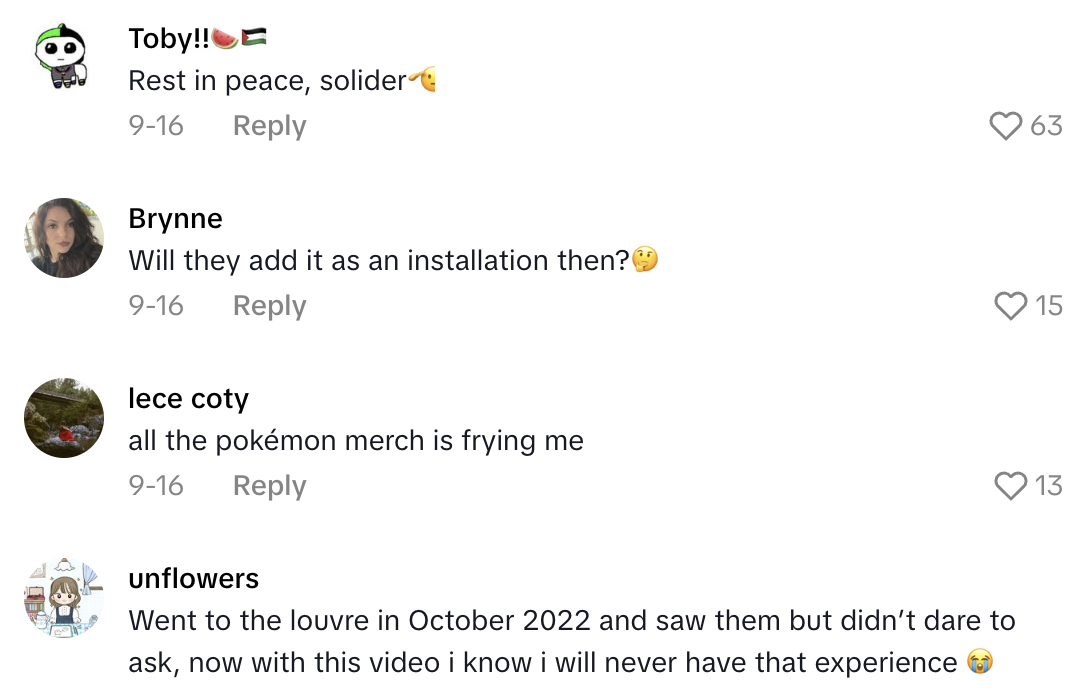Like lece coty's pokémon merch comment
This screenshot has width=1082, height=692.
coord(1008,485)
